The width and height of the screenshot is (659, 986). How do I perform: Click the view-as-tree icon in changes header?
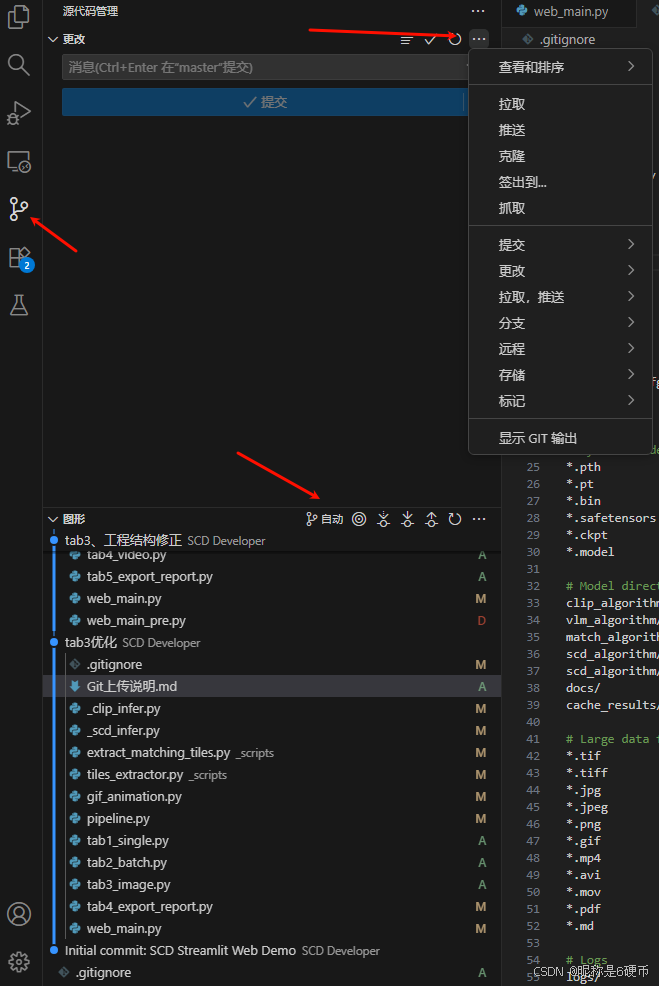pos(407,40)
